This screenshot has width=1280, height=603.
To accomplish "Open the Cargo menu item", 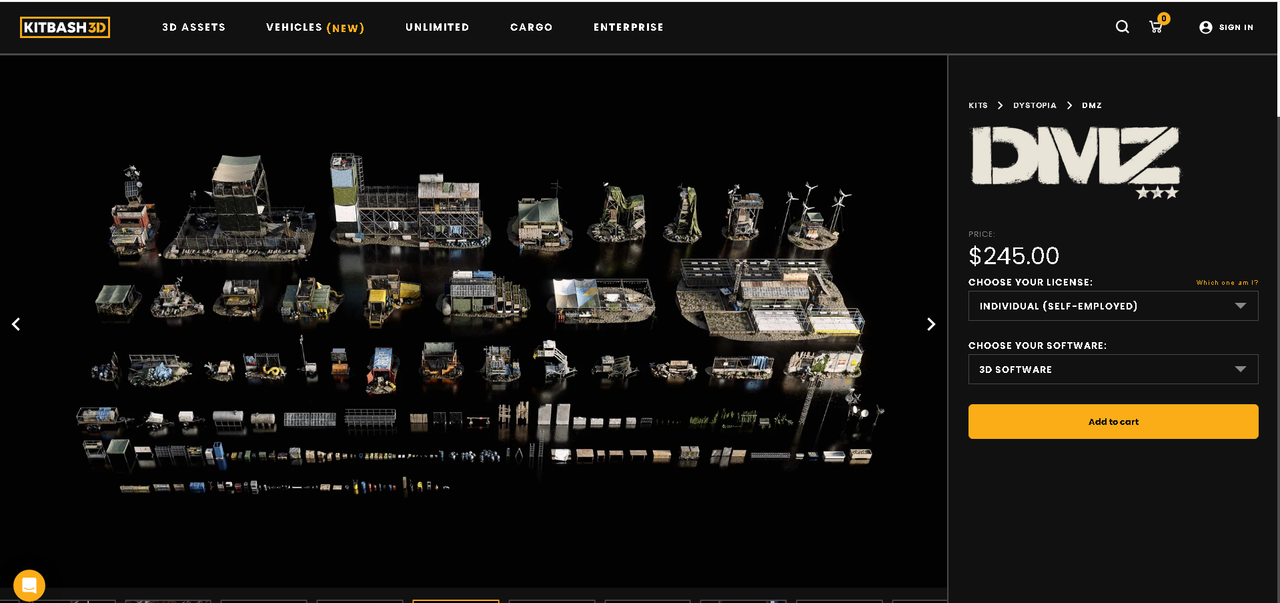I will tap(531, 27).
